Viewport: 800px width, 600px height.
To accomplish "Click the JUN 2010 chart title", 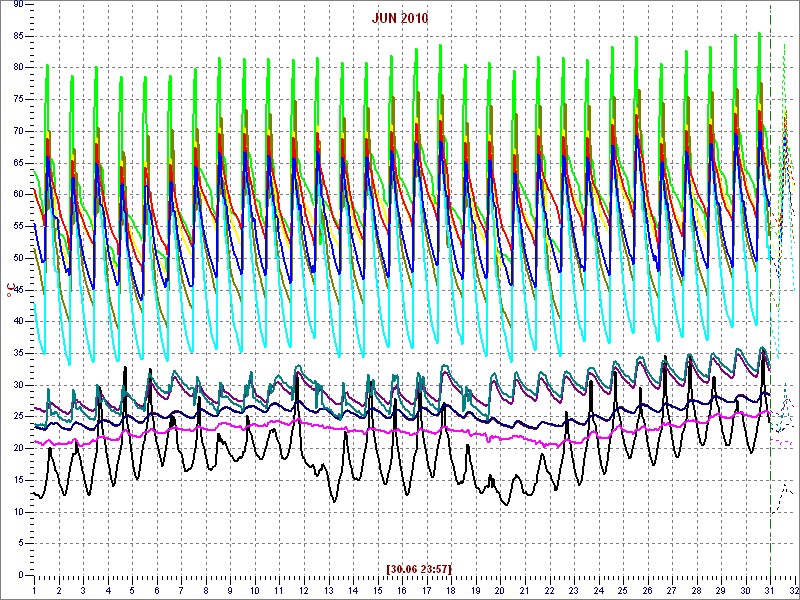I will tap(400, 19).
